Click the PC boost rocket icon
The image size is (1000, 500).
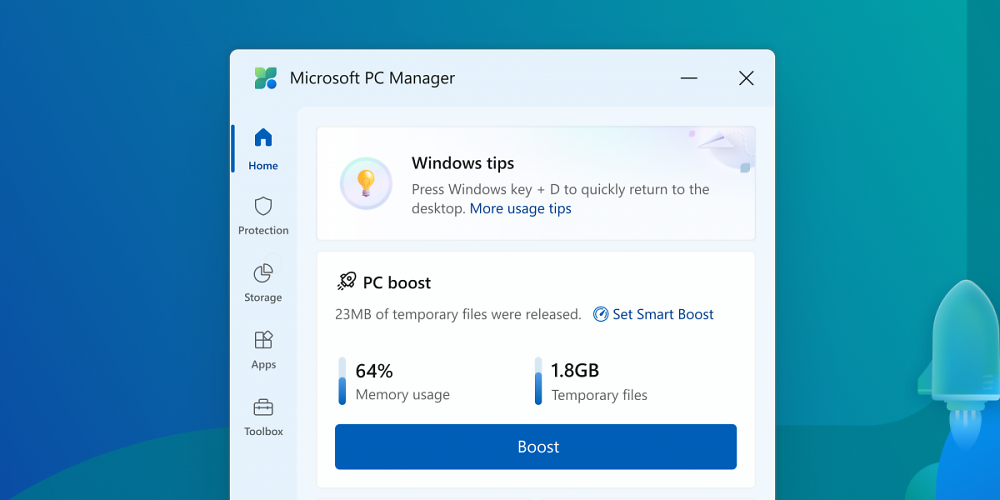[346, 281]
